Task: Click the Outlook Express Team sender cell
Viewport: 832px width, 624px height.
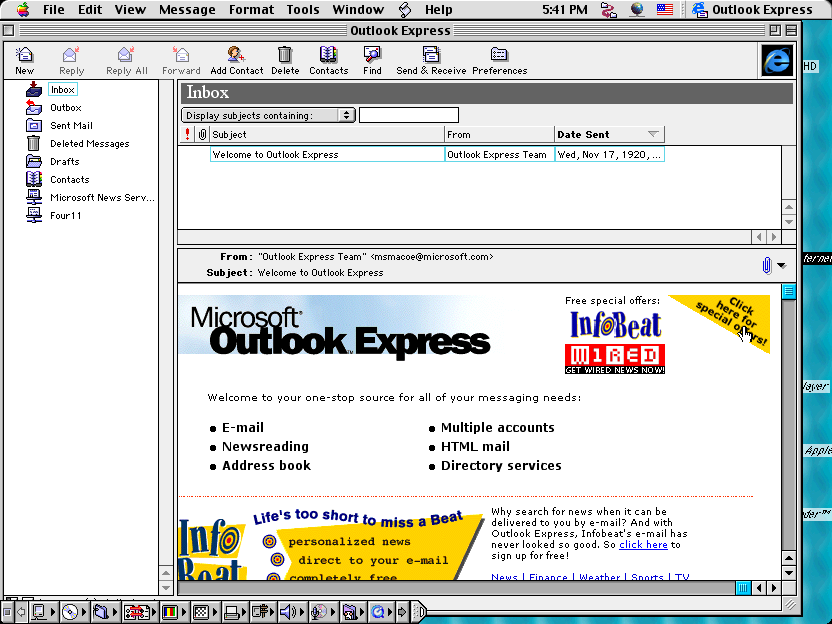Action: pyautogui.click(x=499, y=154)
